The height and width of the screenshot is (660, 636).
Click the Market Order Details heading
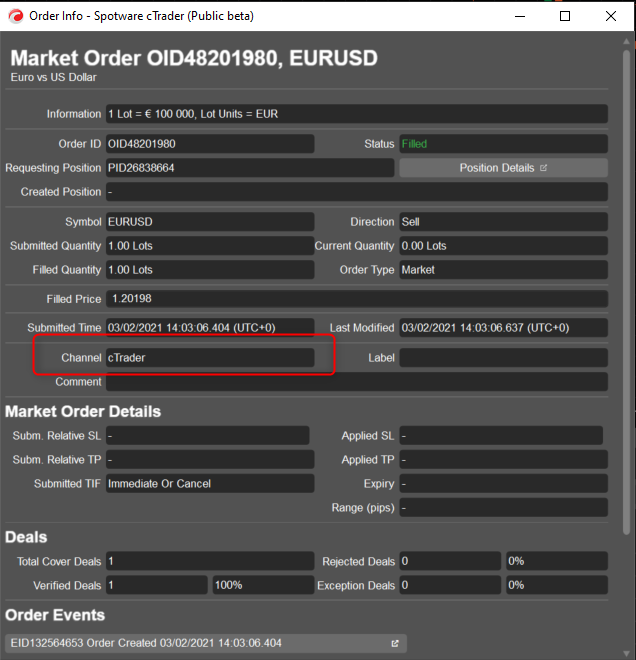83,412
